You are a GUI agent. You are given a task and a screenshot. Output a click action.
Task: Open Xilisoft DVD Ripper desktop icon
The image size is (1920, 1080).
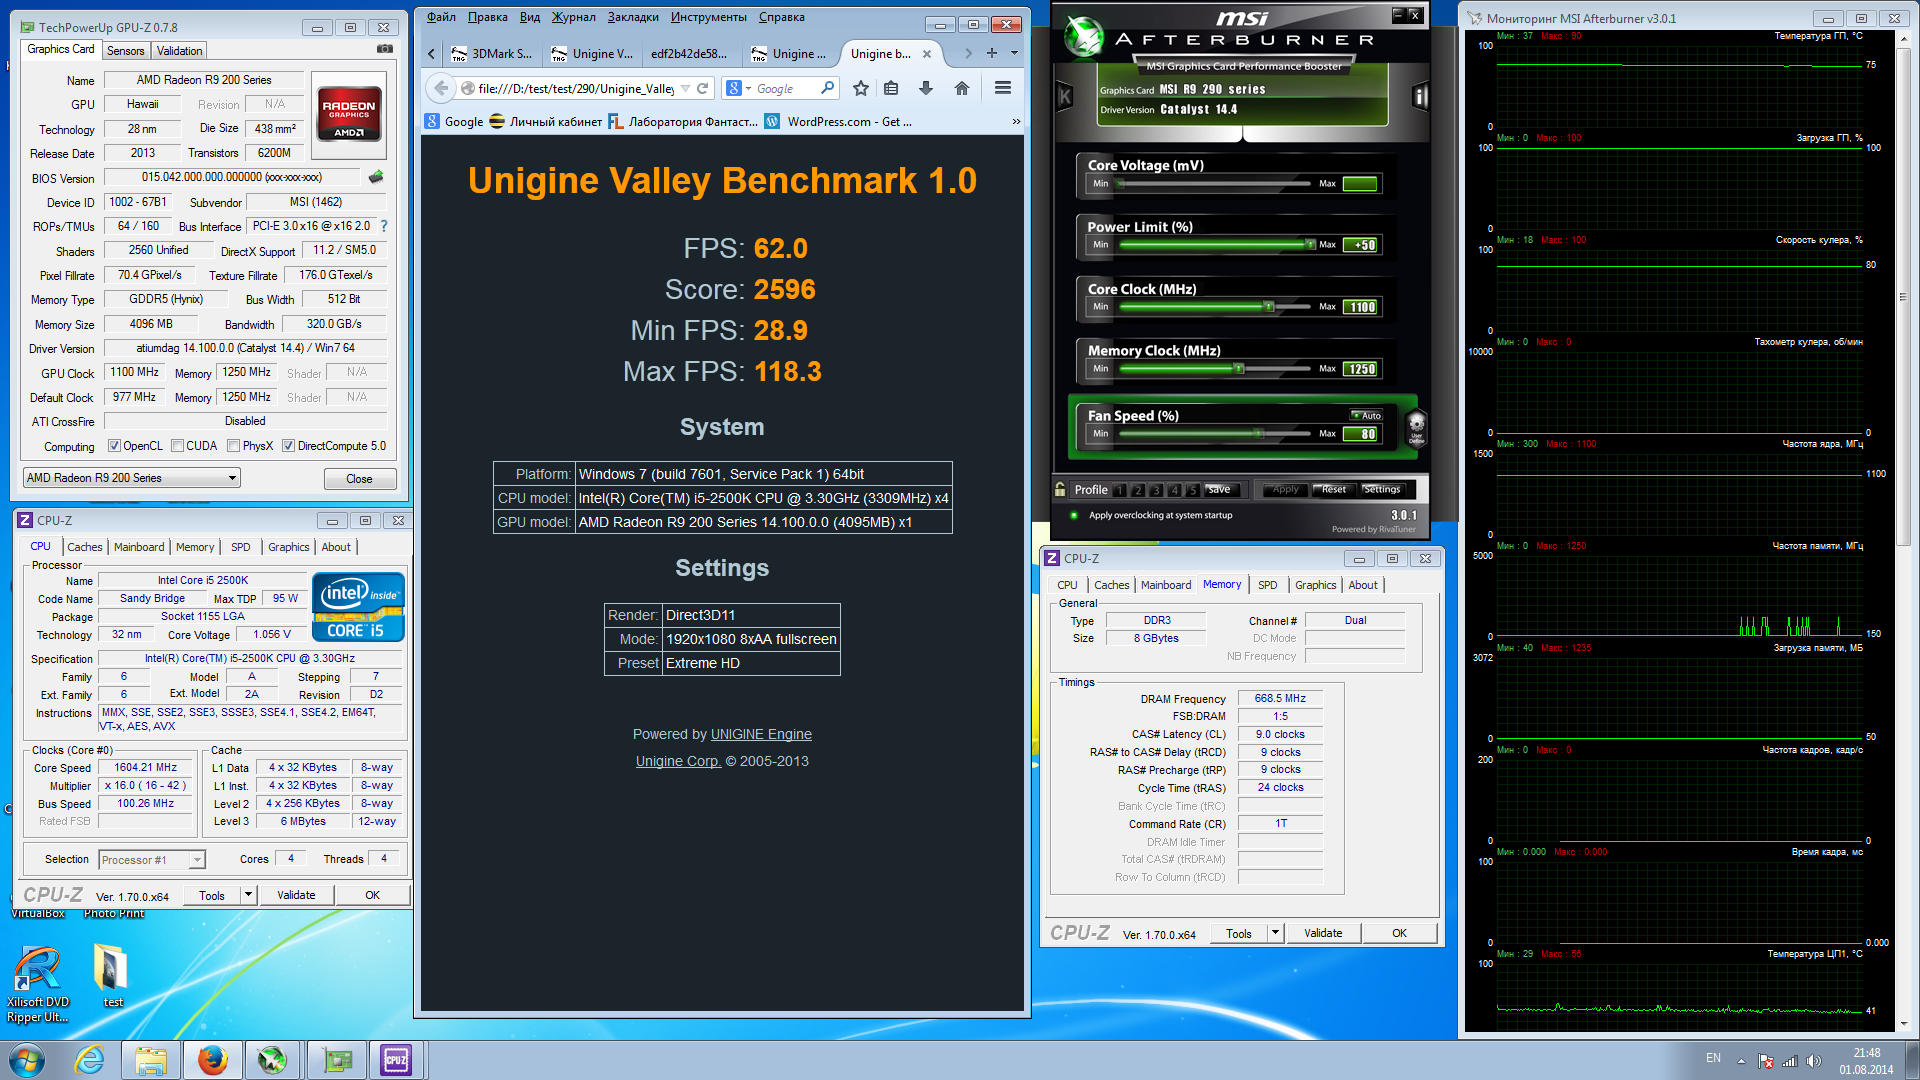pos(38,983)
